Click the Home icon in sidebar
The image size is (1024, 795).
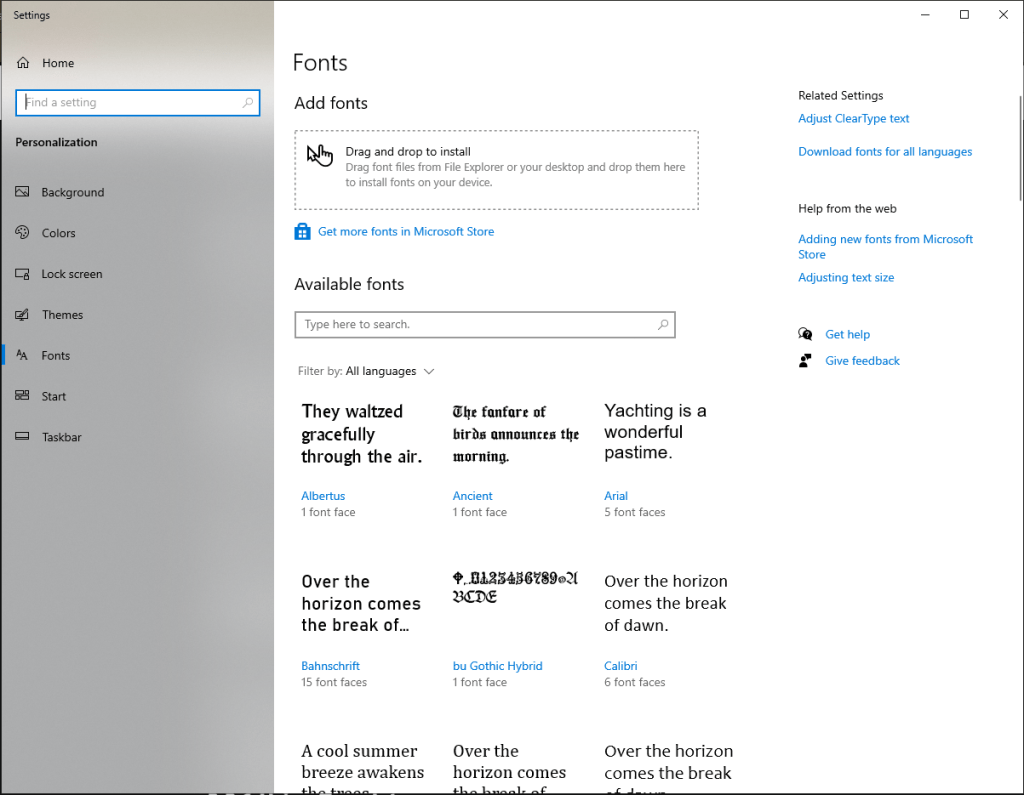(x=23, y=63)
